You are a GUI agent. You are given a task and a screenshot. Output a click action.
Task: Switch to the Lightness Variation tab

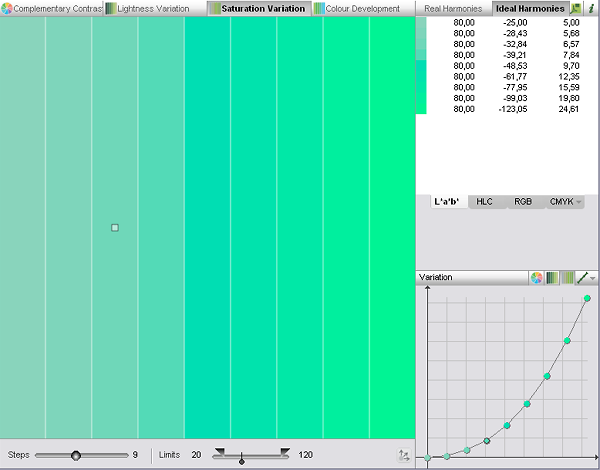point(152,8)
